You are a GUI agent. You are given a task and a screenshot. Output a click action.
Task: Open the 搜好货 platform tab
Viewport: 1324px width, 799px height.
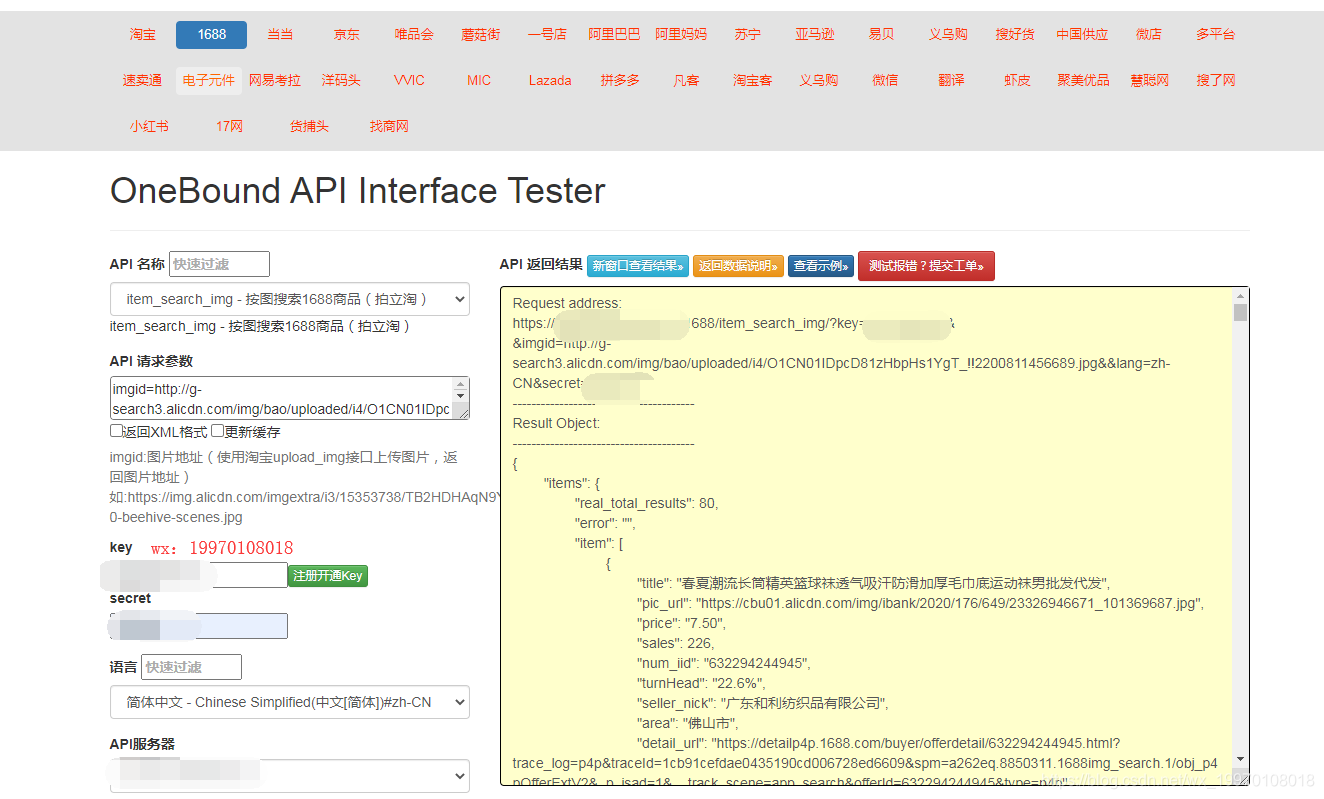point(1015,34)
